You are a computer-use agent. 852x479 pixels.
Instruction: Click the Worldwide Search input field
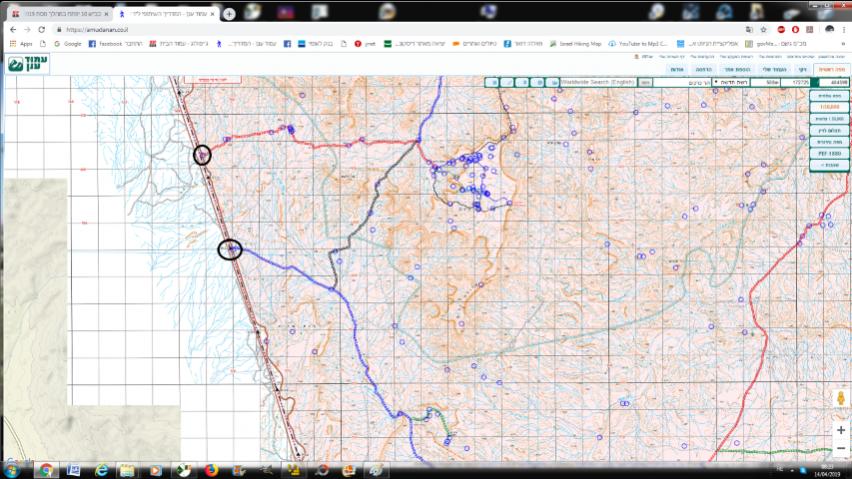(x=597, y=81)
